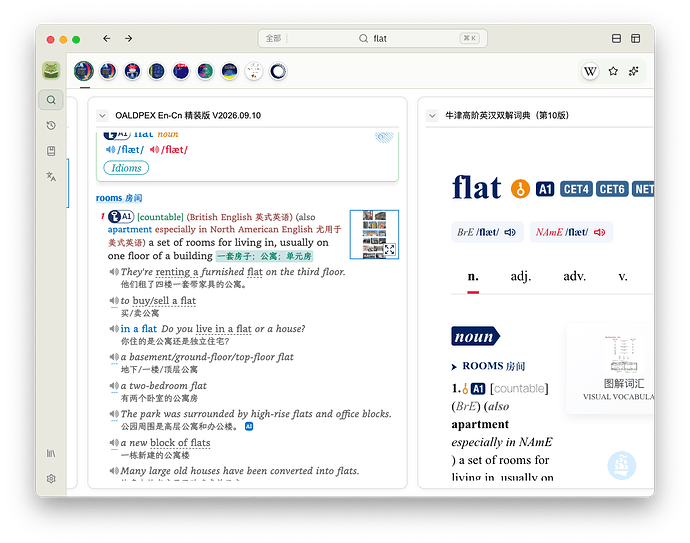Viewport: 690px width, 543px height.
Task: Go back with the left arrow
Action: pyautogui.click(x=106, y=39)
